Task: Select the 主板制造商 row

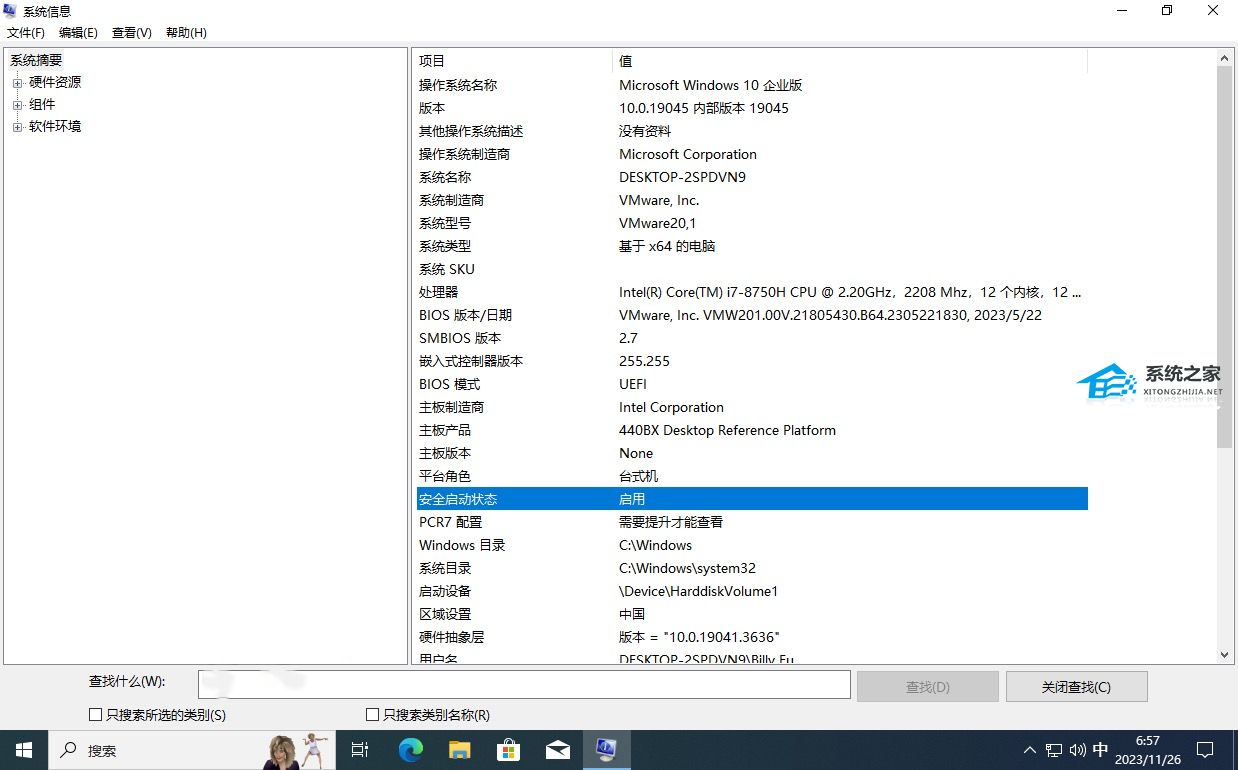Action: point(751,407)
